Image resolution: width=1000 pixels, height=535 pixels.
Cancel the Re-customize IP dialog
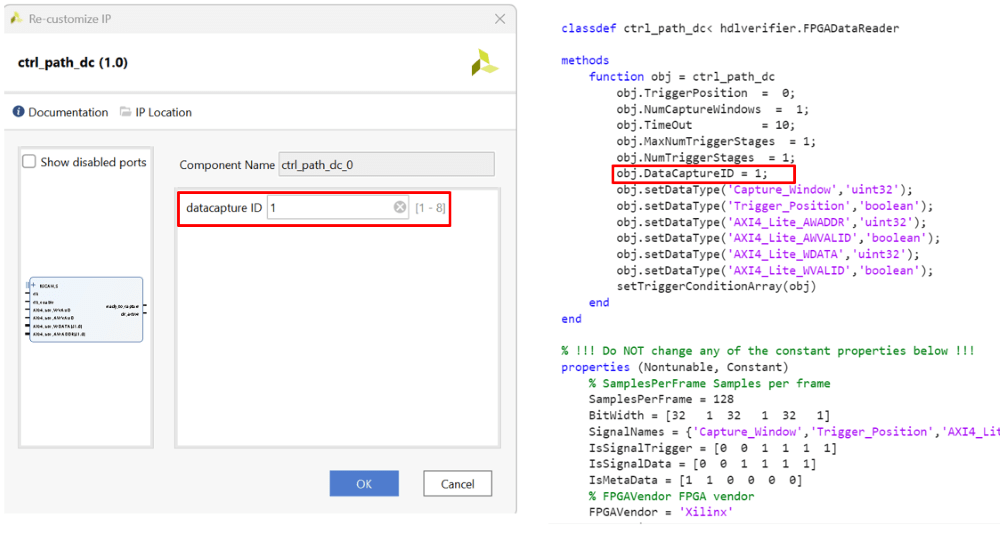457,483
